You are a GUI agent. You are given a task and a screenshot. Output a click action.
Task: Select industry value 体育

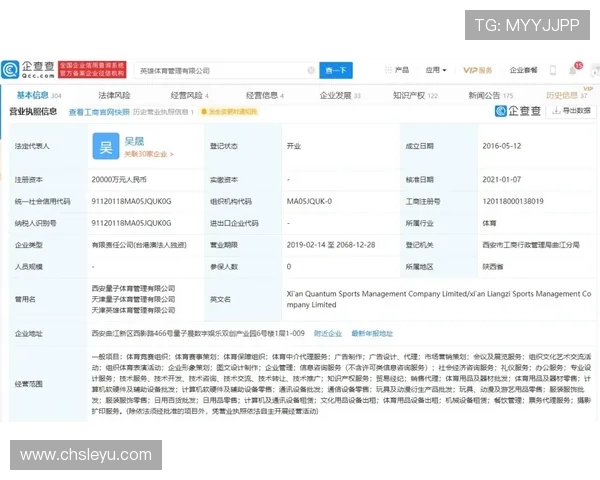[489, 223]
